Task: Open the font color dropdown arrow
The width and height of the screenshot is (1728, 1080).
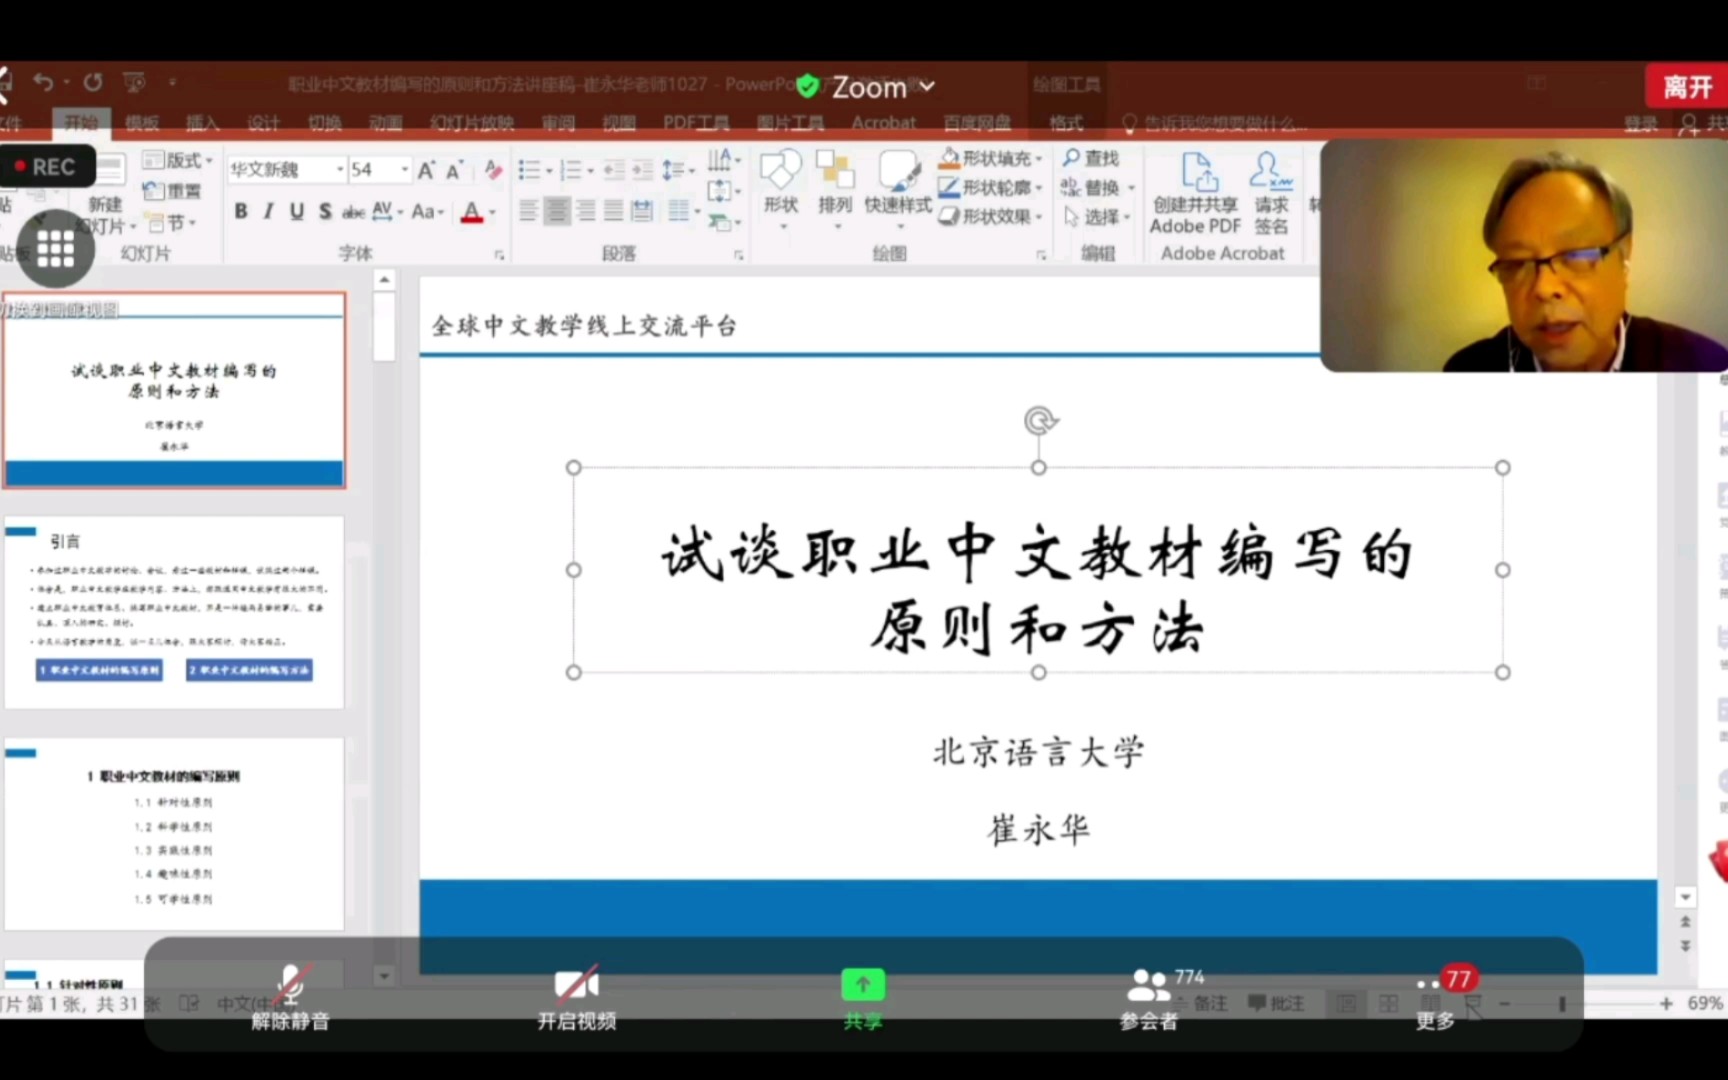Action: click(492, 213)
